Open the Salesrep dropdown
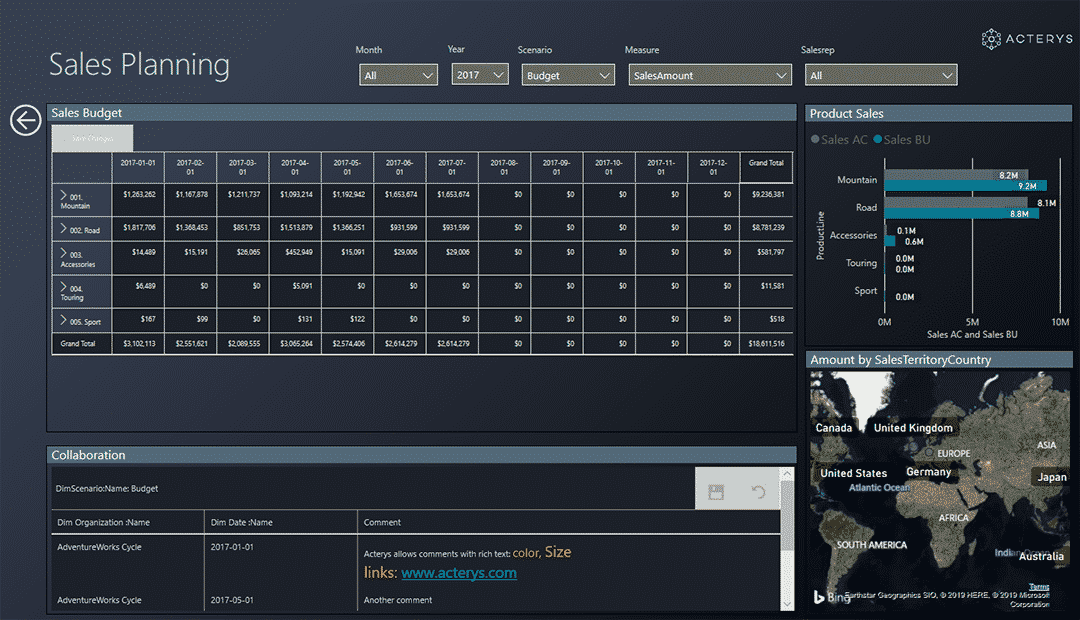Image resolution: width=1080 pixels, height=620 pixels. (x=880, y=75)
